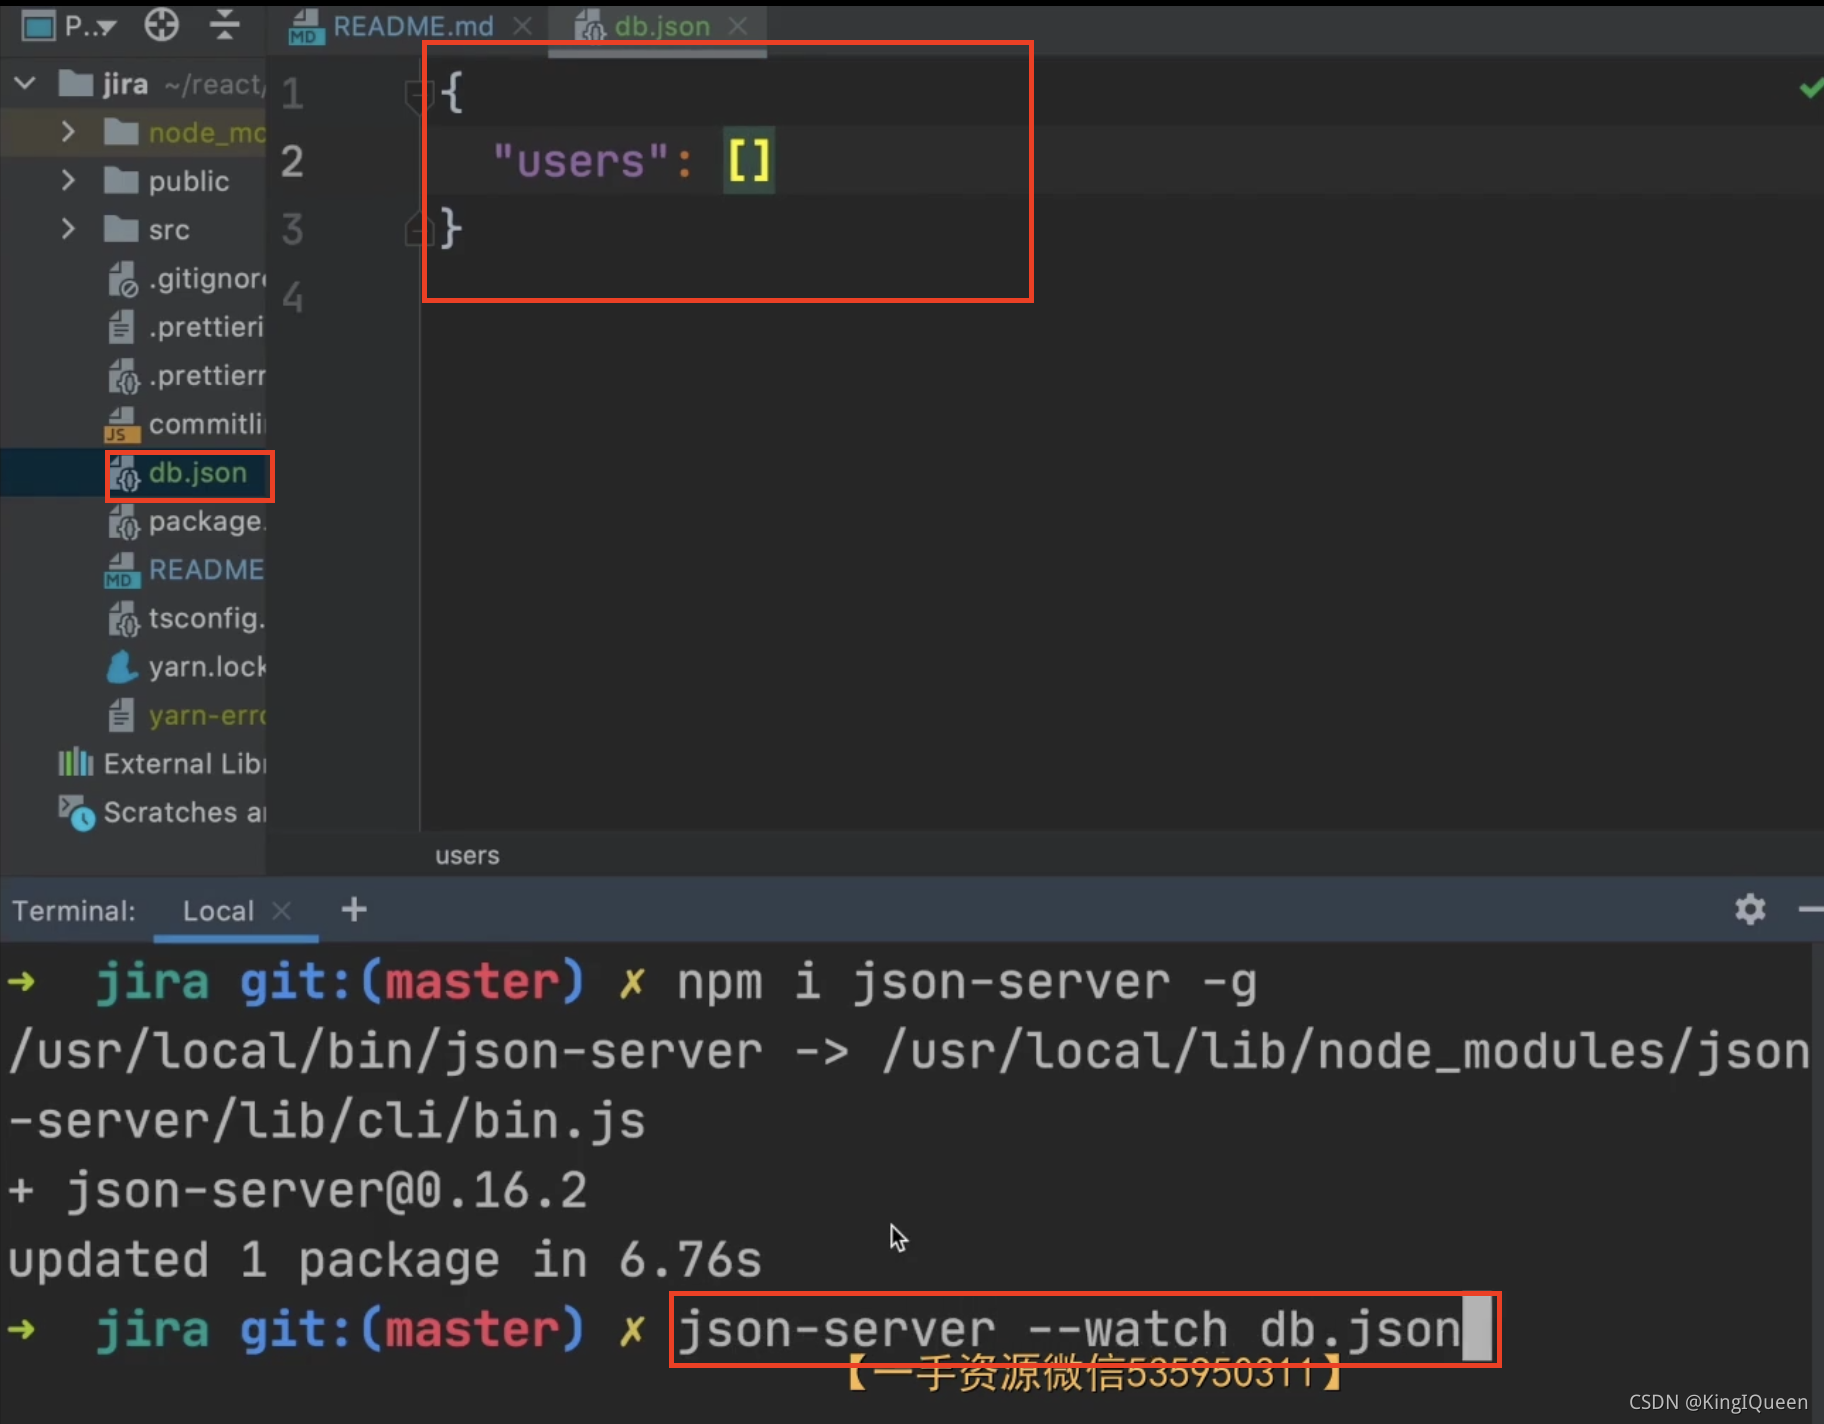Collapse the jira project root node

[x=24, y=83]
